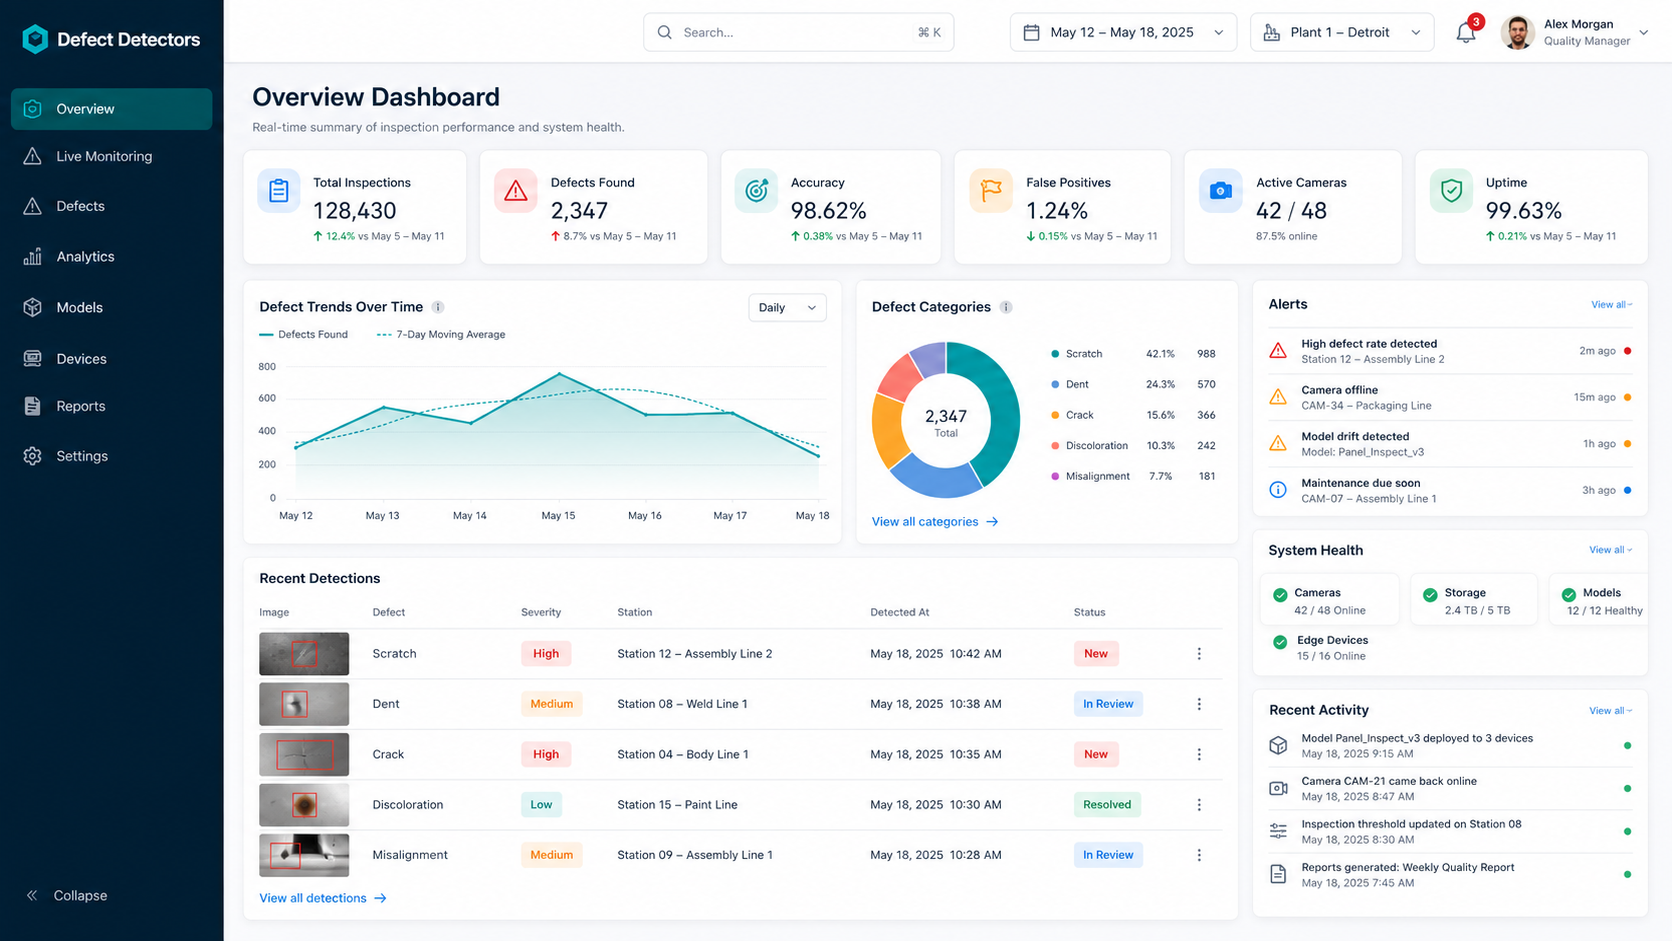This screenshot has height=941, width=1672.
Task: Click Alex Morgan profile avatar
Action: pos(1518,32)
